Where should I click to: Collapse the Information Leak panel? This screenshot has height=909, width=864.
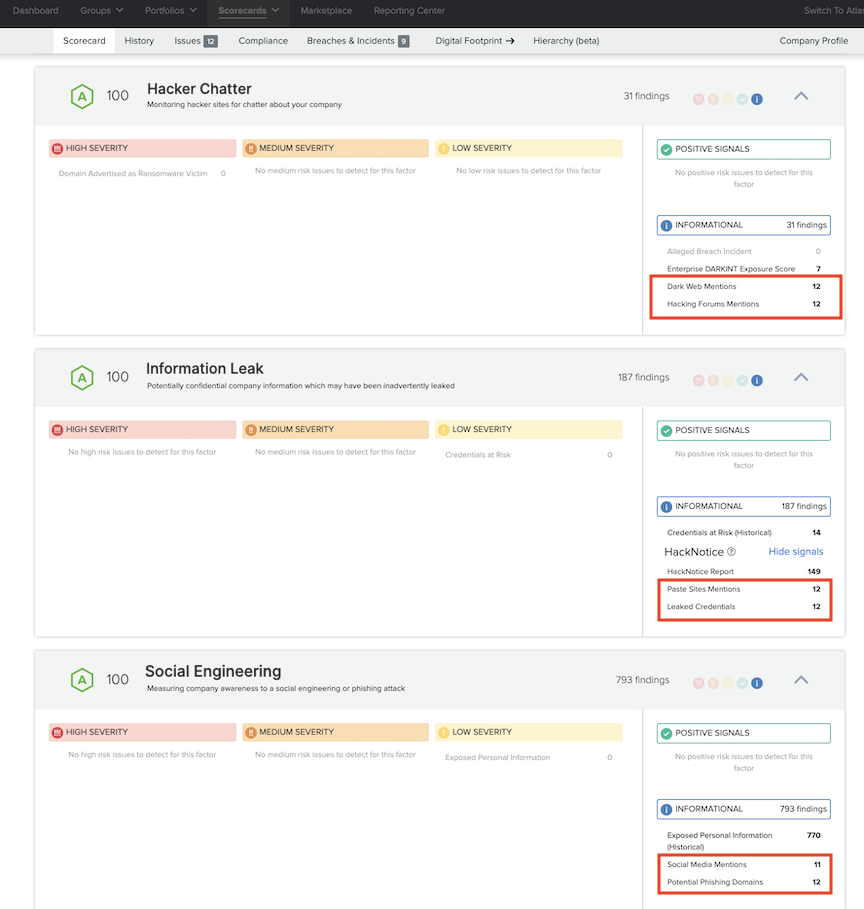click(x=800, y=378)
